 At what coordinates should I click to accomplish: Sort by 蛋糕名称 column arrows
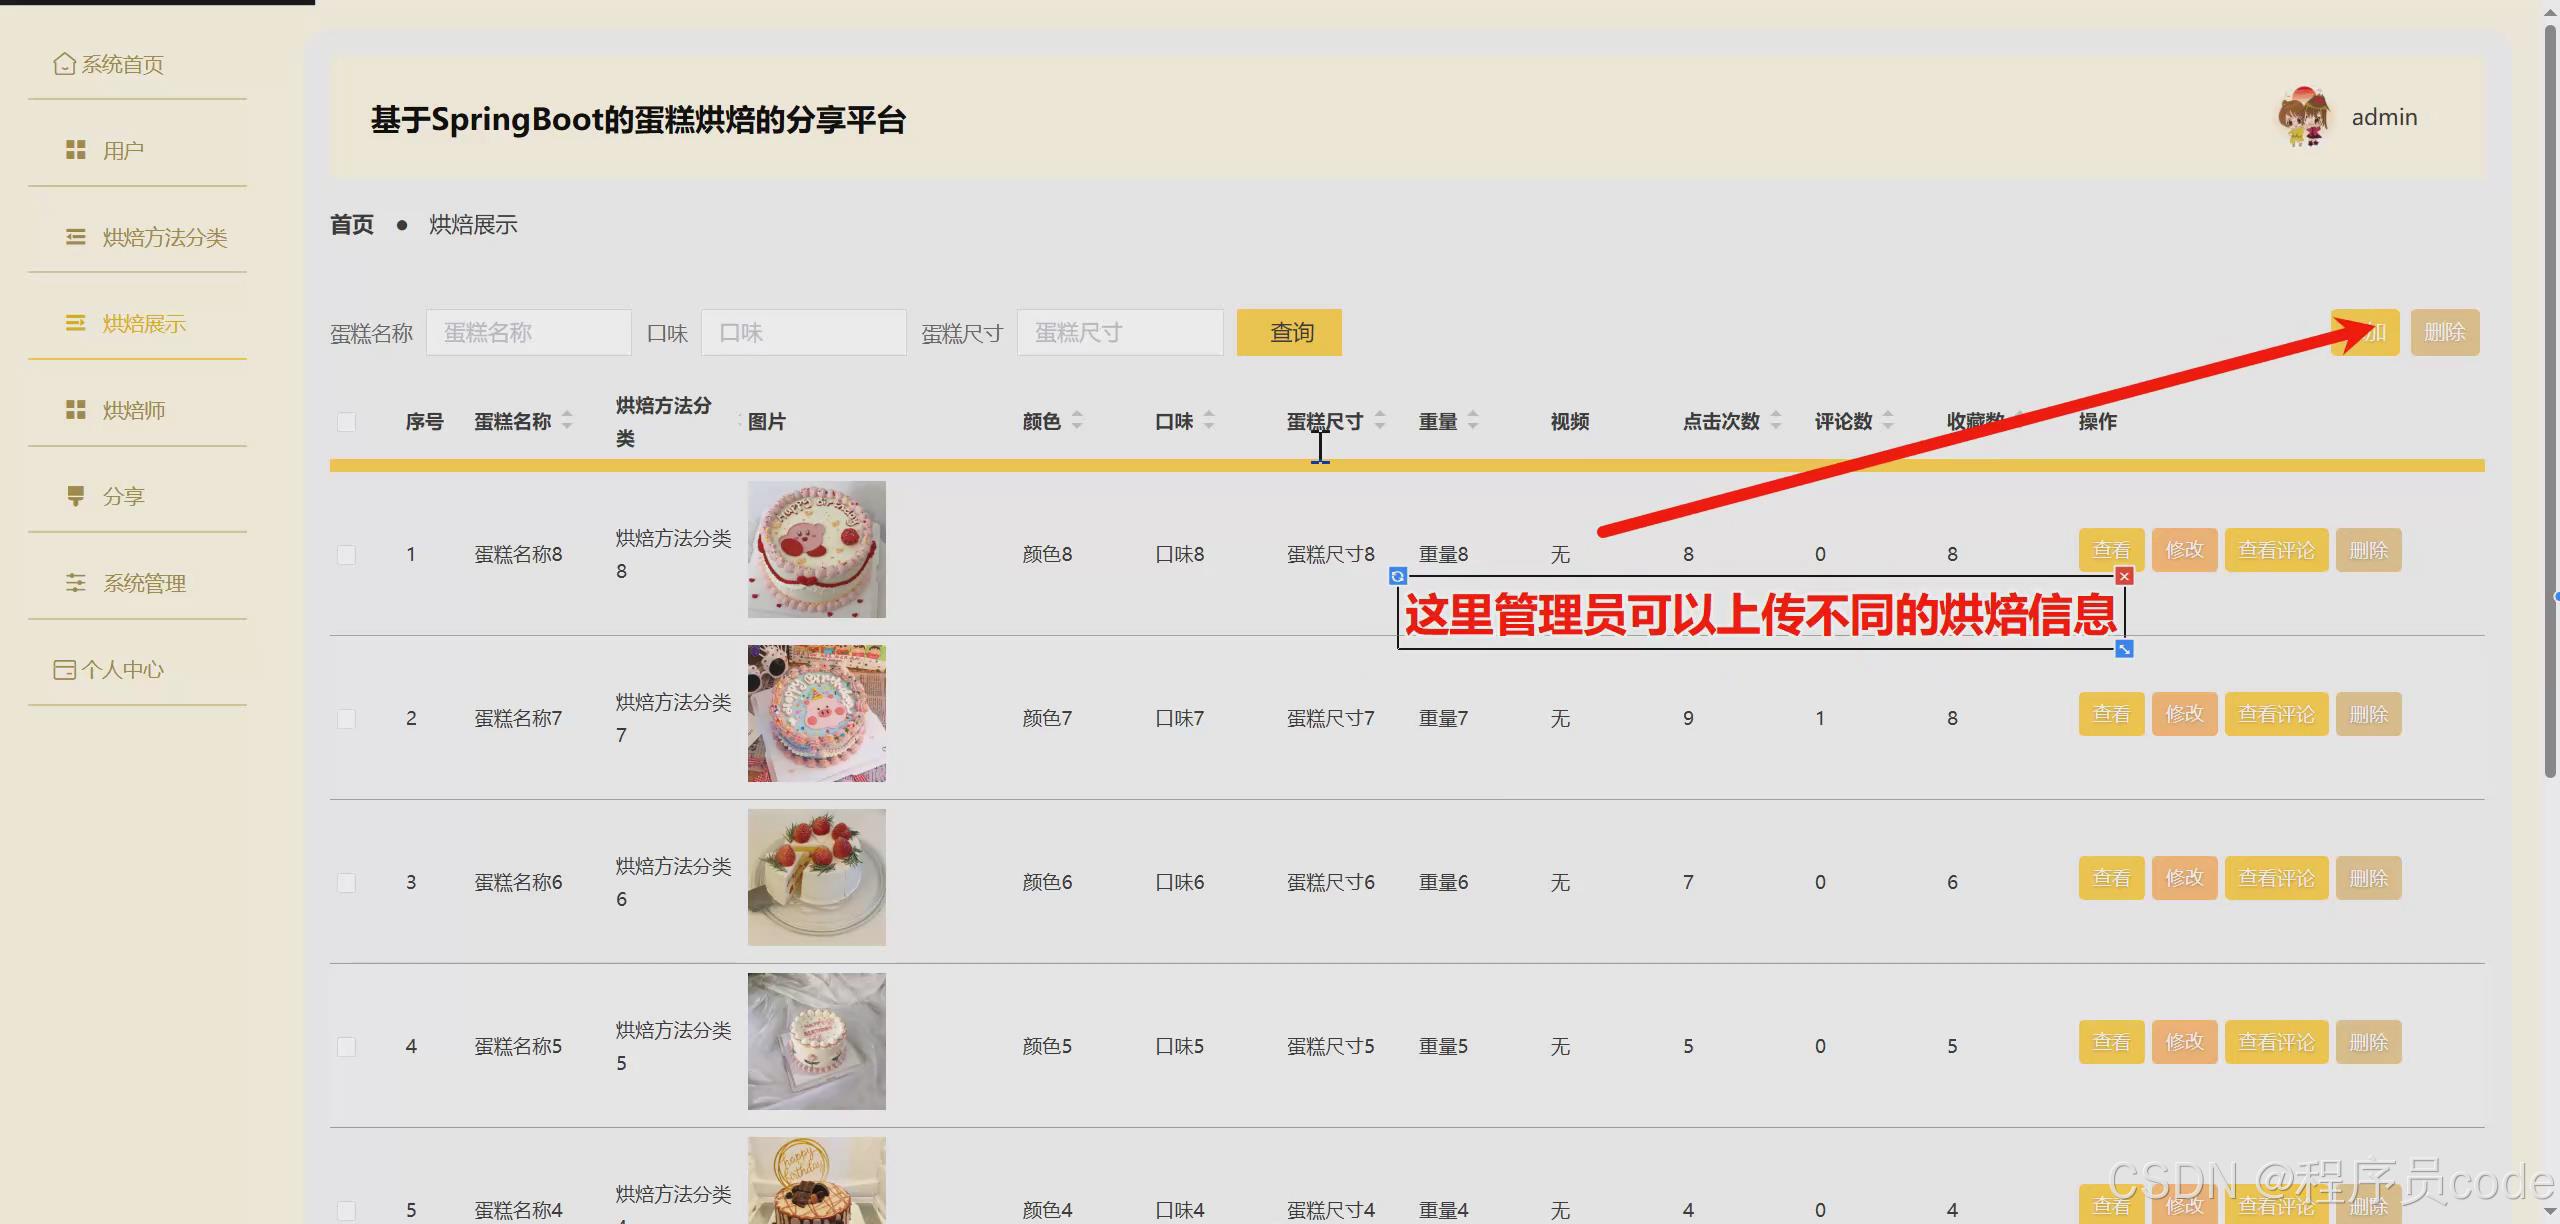click(567, 420)
